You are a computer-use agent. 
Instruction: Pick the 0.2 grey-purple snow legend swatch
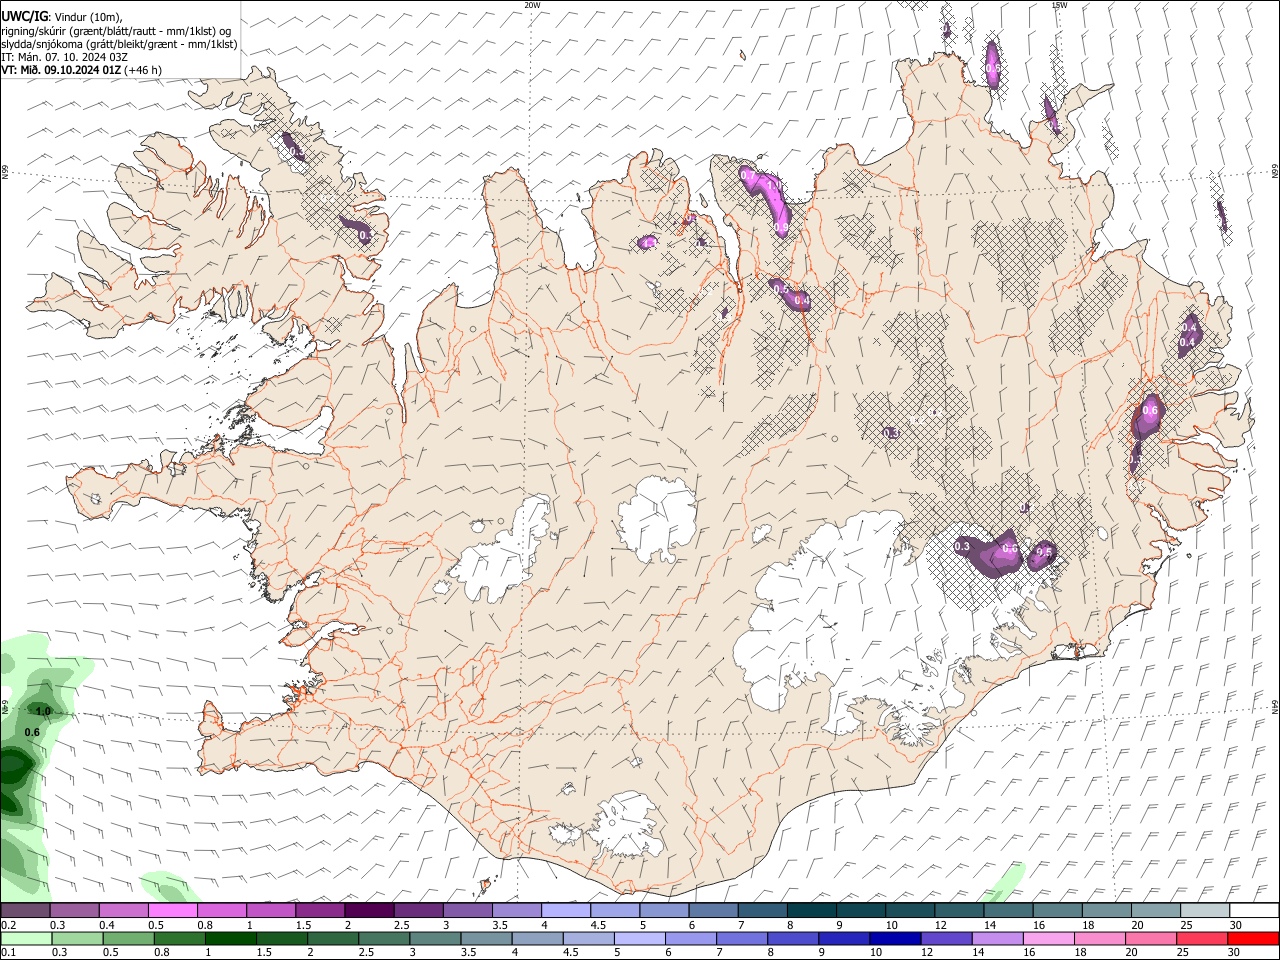pos(26,910)
